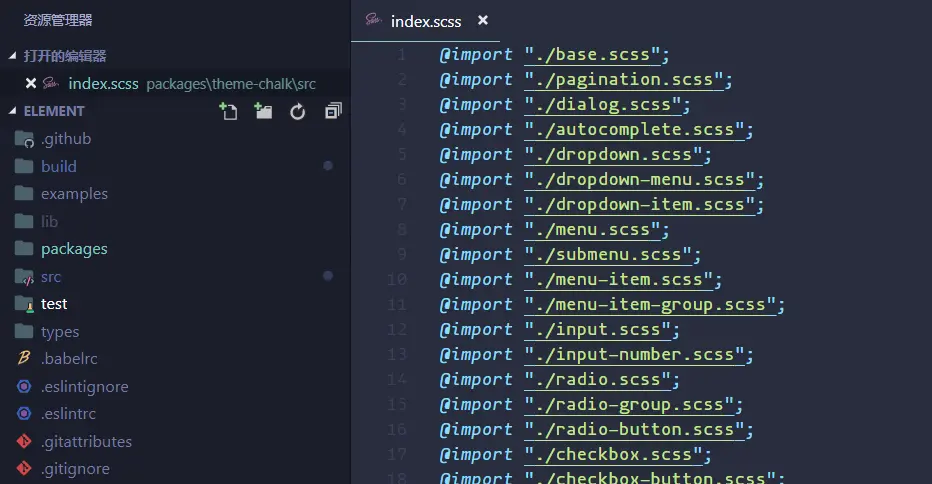
Task: Click the git icon beside .gitignore
Action: 24,469
